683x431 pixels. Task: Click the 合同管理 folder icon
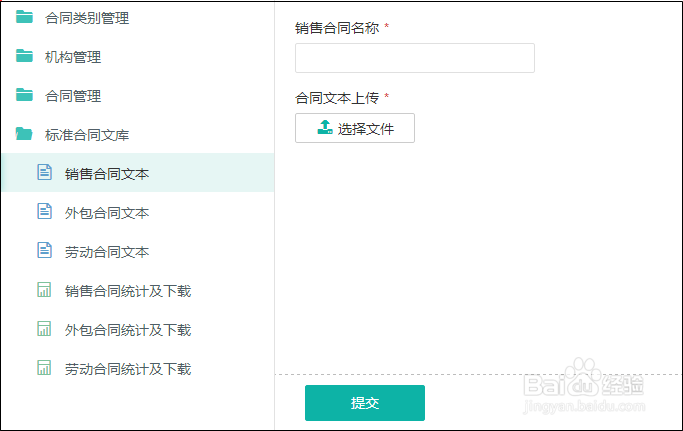pyautogui.click(x=24, y=95)
